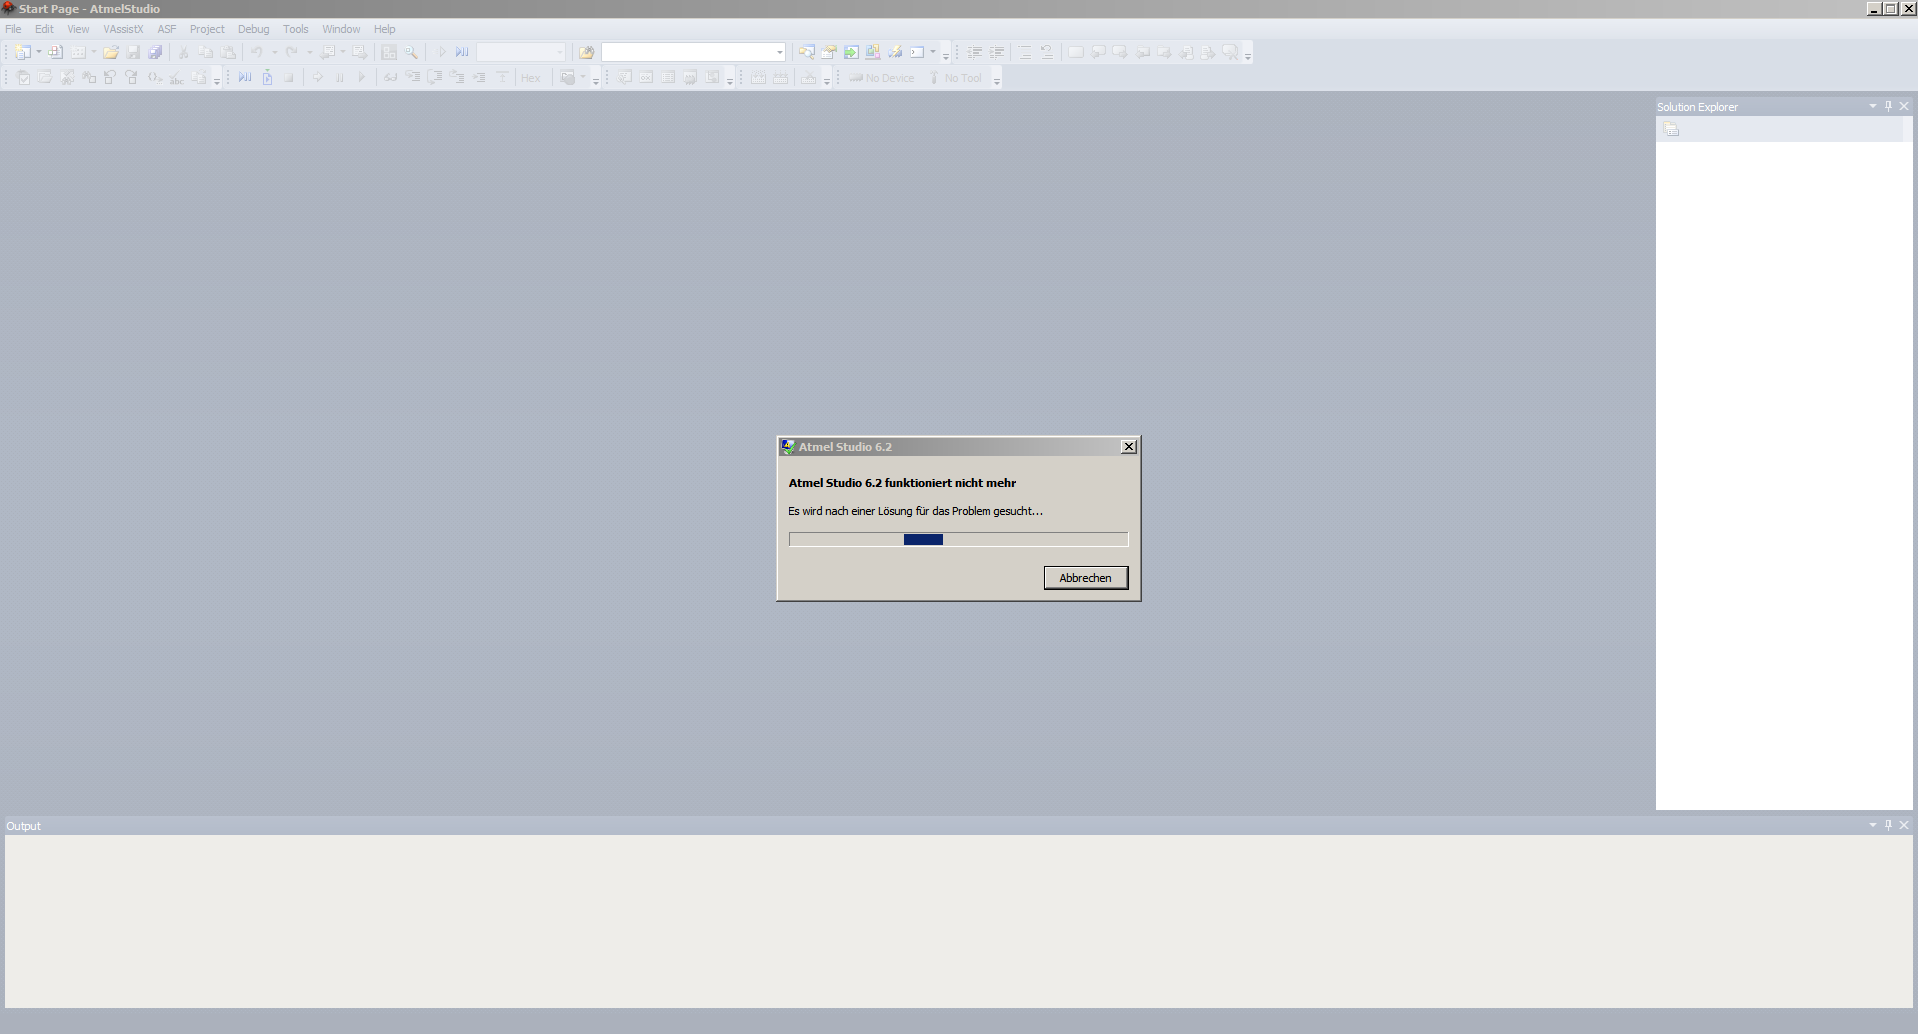
Task: Click the Increase Indent icon
Action: (997, 52)
